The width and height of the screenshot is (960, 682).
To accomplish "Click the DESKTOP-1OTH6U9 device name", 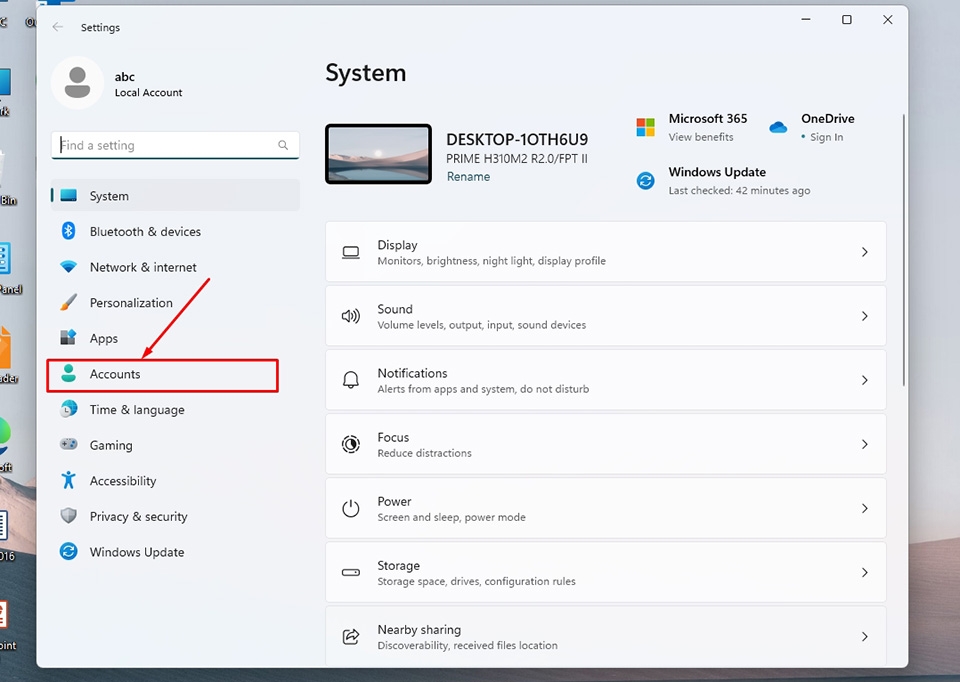I will click(x=517, y=140).
